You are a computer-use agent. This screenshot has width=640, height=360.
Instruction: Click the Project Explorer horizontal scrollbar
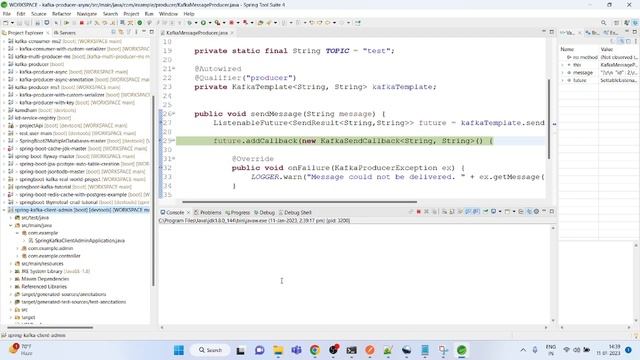click(x=50, y=327)
